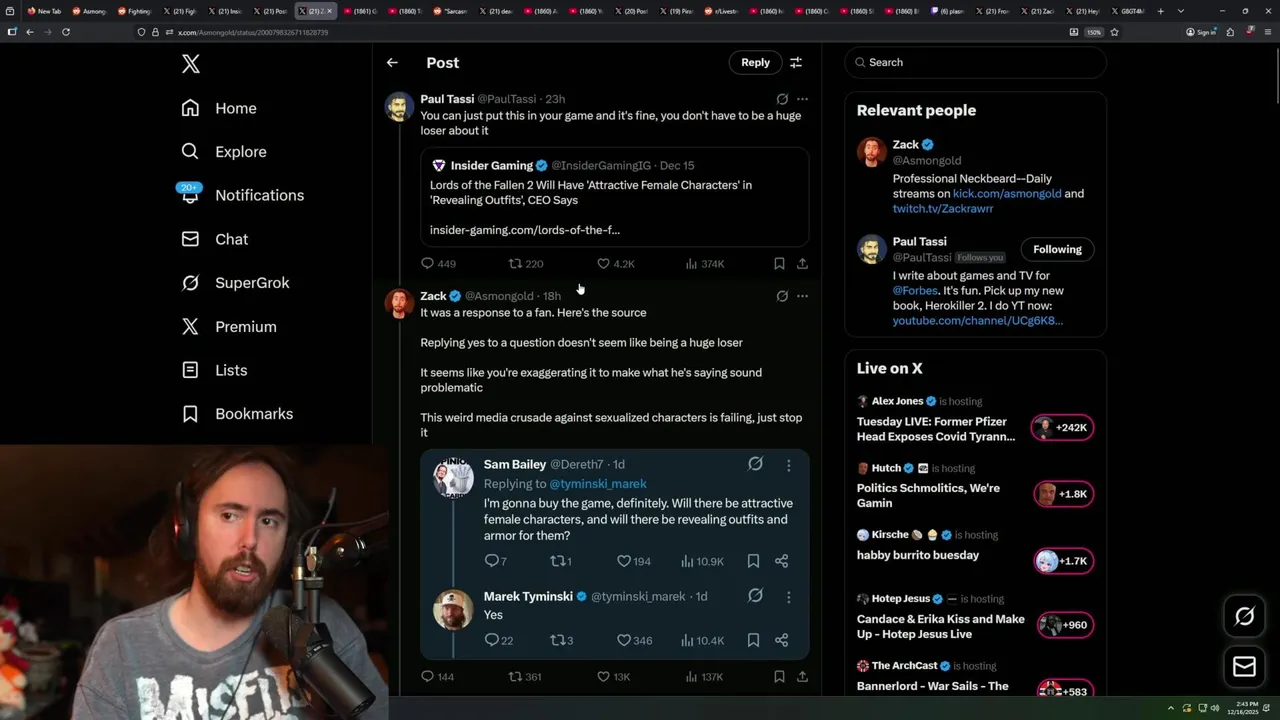Screen dimensions: 1280x720
Task: Bookmark Sam Bailey's post
Action: 753,561
